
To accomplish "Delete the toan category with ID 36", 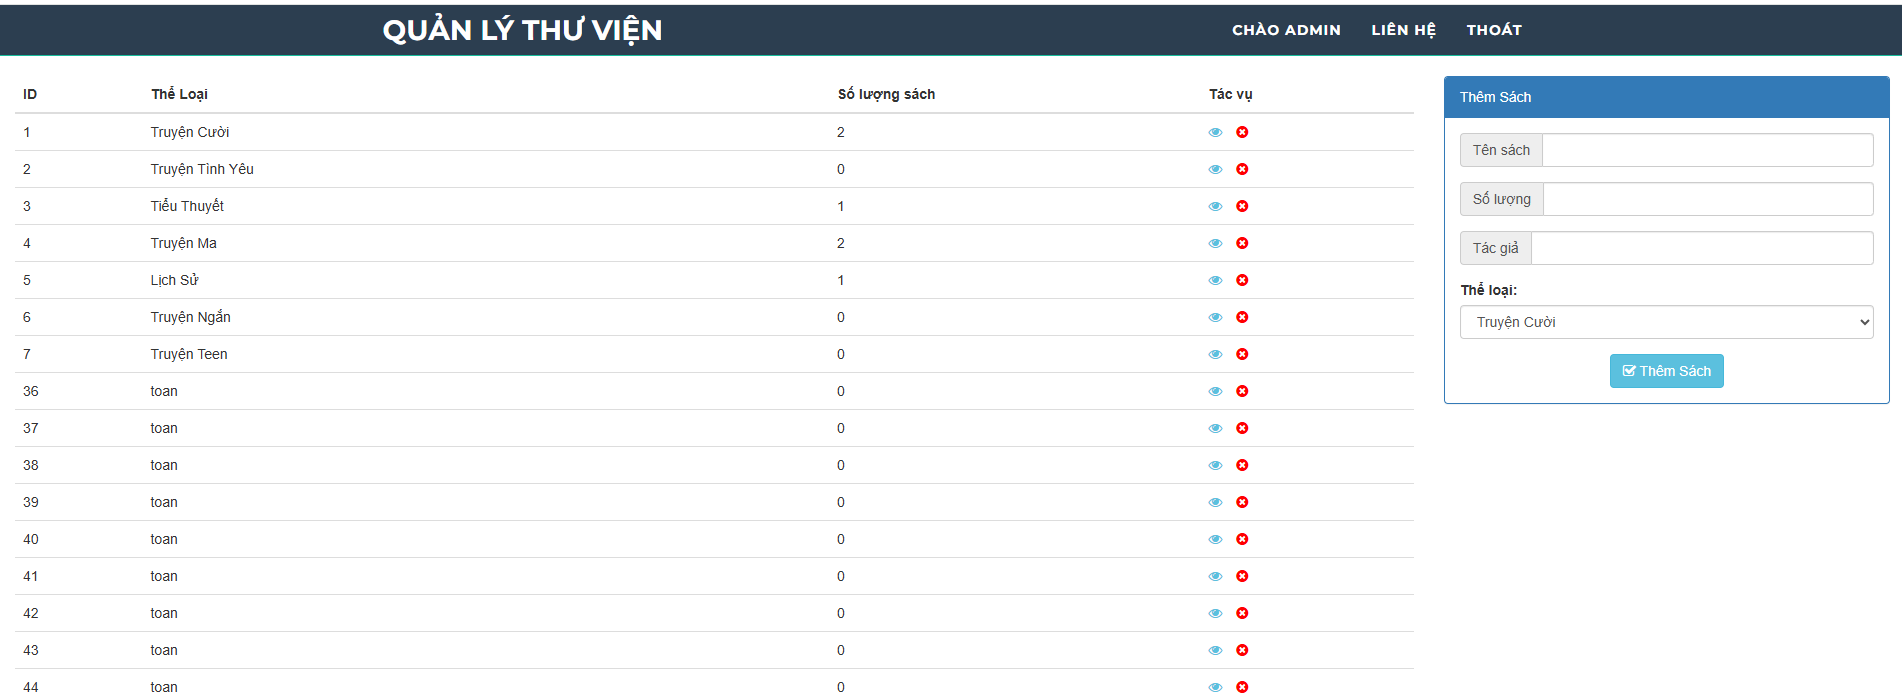I will point(1242,391).
